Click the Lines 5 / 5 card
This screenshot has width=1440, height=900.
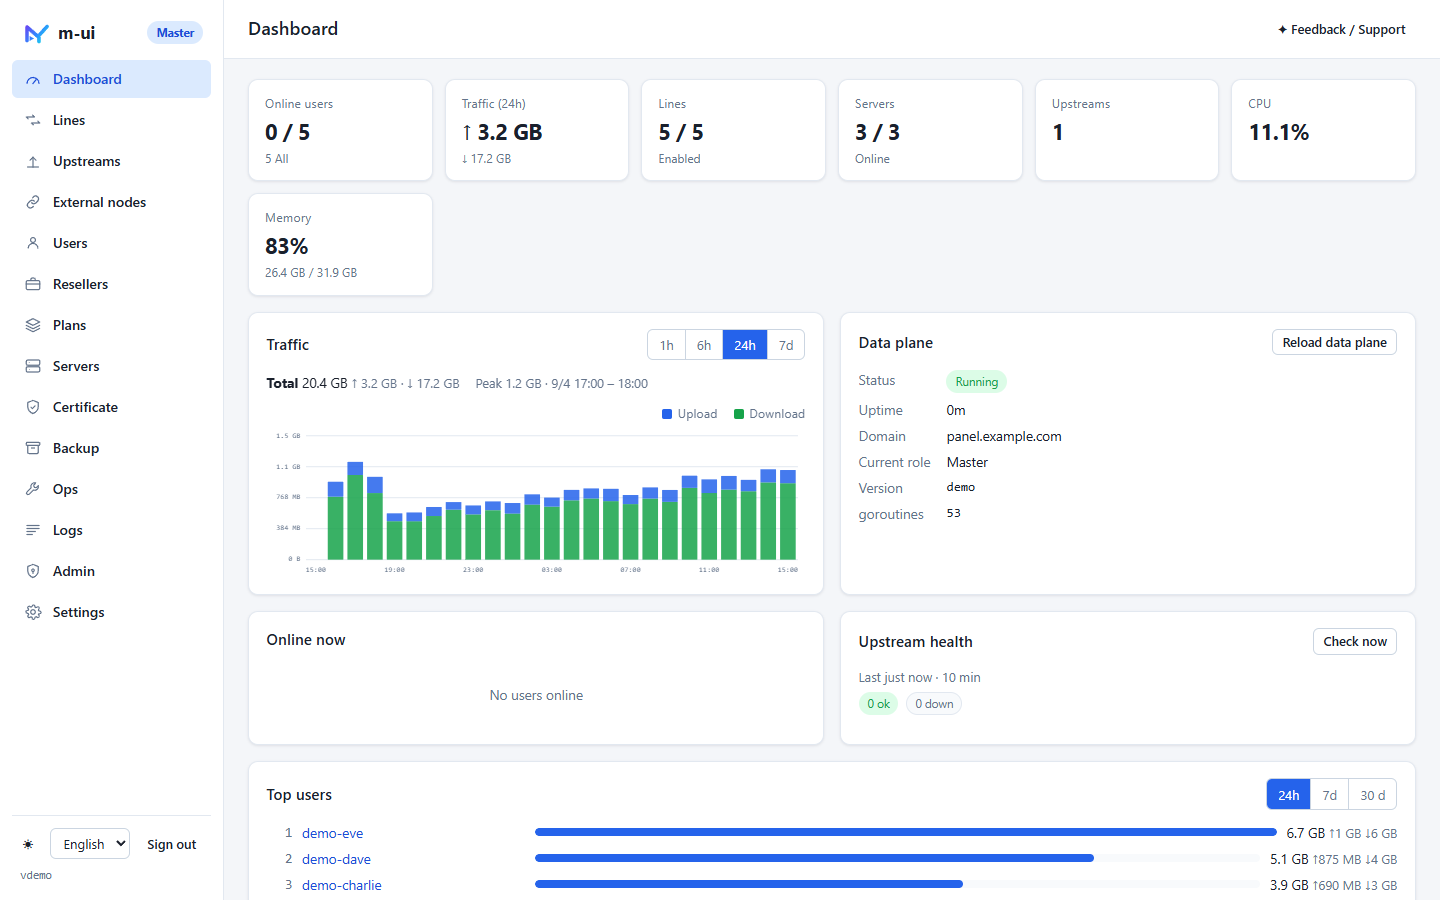[x=733, y=130]
